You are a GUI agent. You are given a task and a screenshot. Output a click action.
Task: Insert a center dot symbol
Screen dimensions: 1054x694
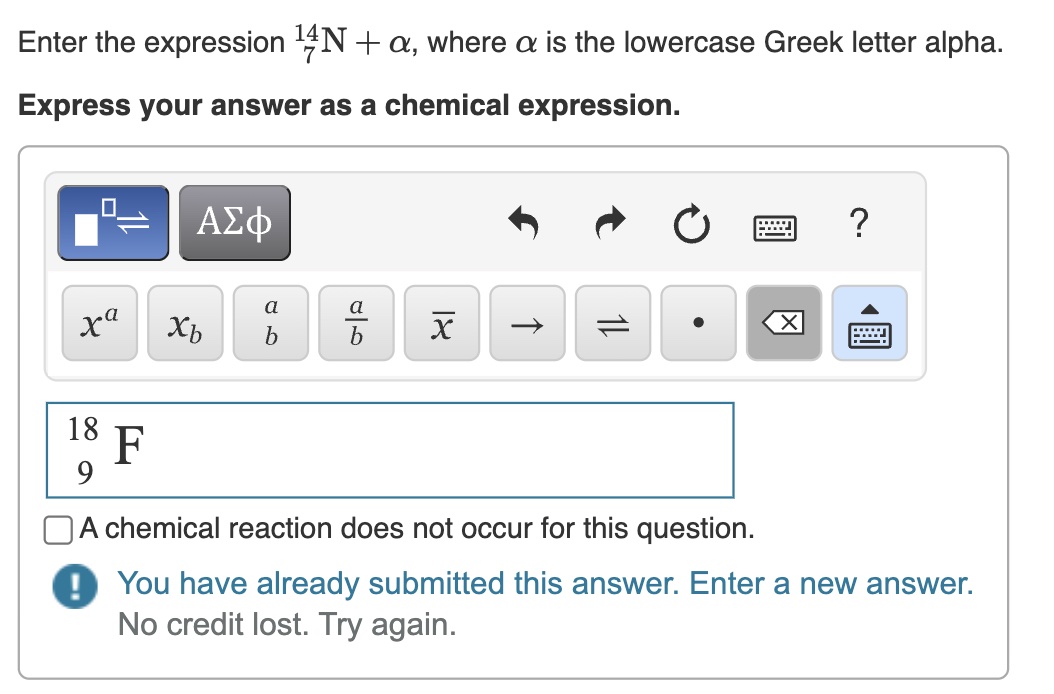[697, 322]
